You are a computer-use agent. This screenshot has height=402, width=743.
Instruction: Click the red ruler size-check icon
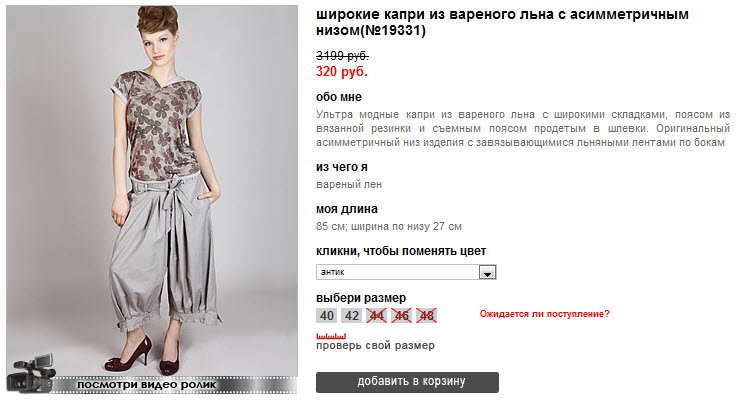[x=331, y=336]
